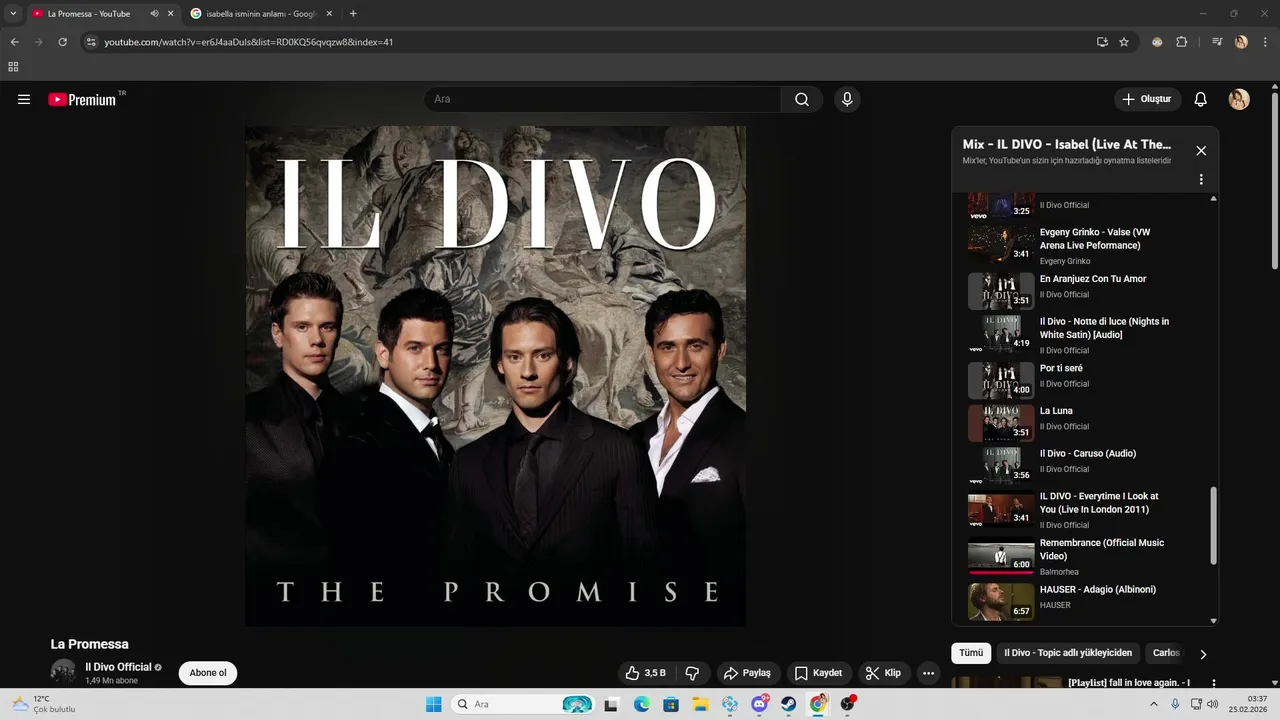The width and height of the screenshot is (1280, 720).
Task: Open the Mix playlist three-dot options
Action: point(1201,179)
